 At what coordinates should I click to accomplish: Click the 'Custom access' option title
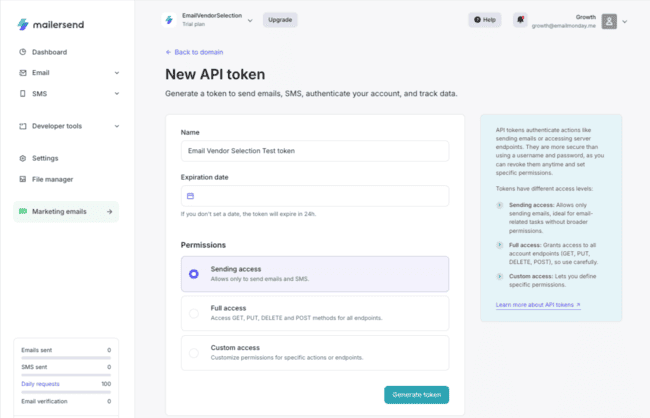pos(235,348)
